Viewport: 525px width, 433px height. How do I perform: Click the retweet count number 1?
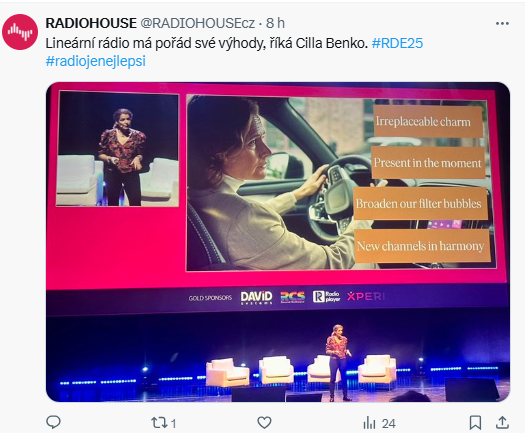173,424
